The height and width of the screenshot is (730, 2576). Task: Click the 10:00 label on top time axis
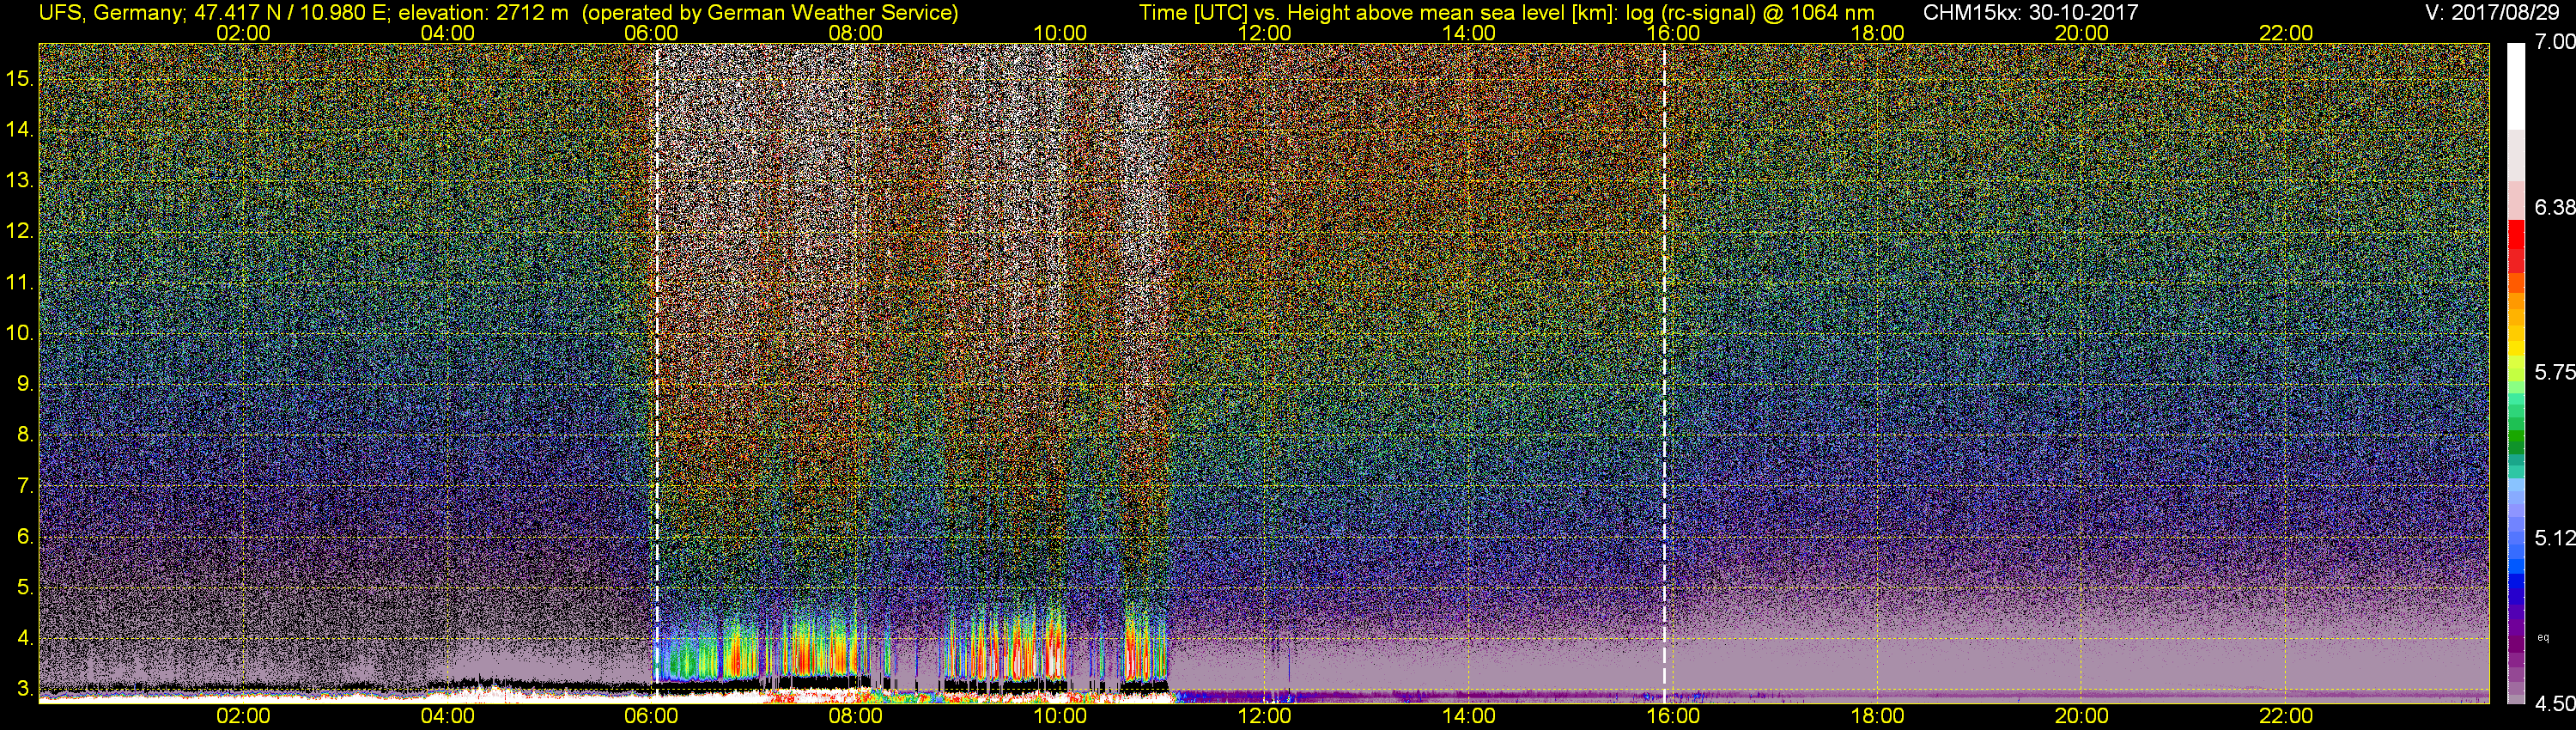(1060, 33)
